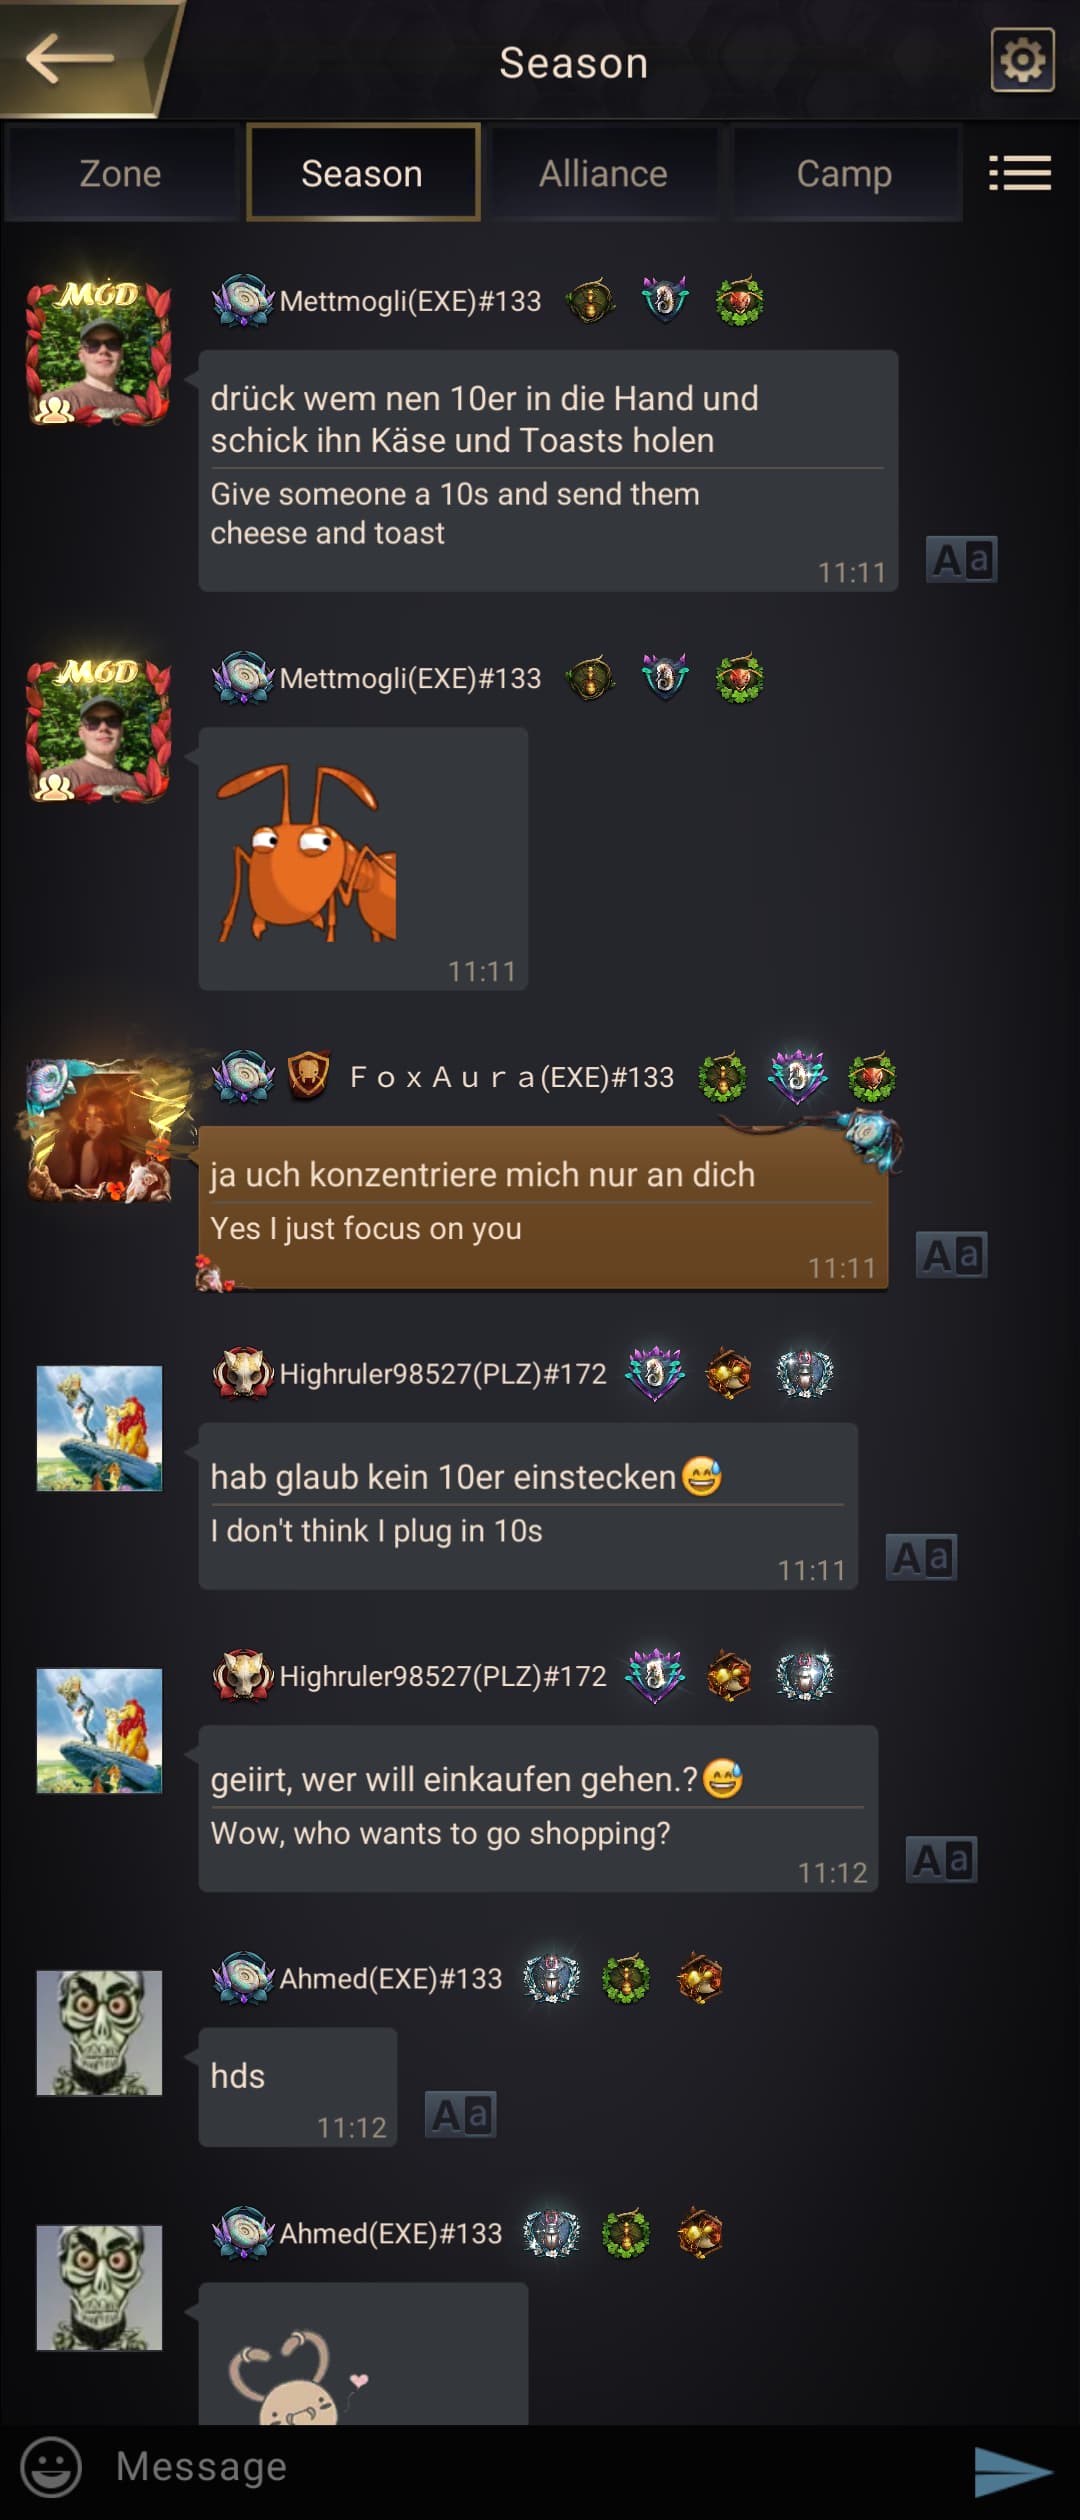1080x2520 pixels.
Task: Focus the Message input field
Action: [x=530, y=2466]
